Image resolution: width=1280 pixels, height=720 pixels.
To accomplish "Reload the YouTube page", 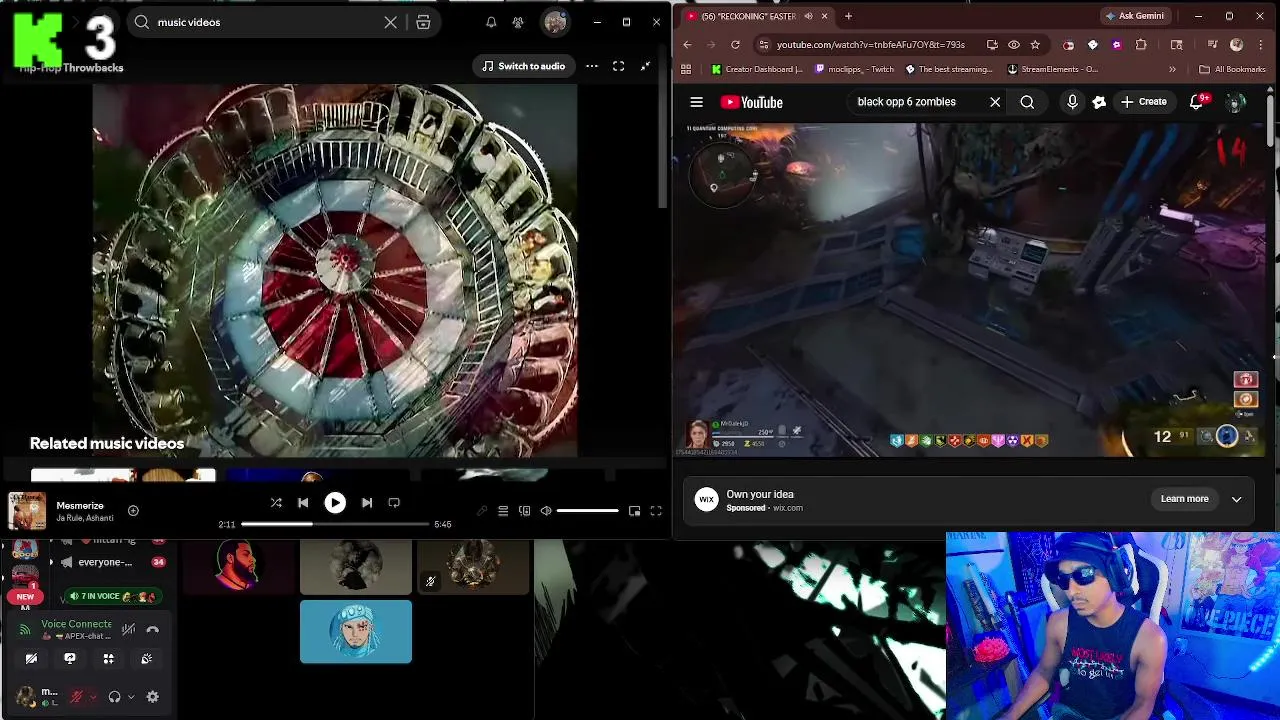I will point(735,45).
